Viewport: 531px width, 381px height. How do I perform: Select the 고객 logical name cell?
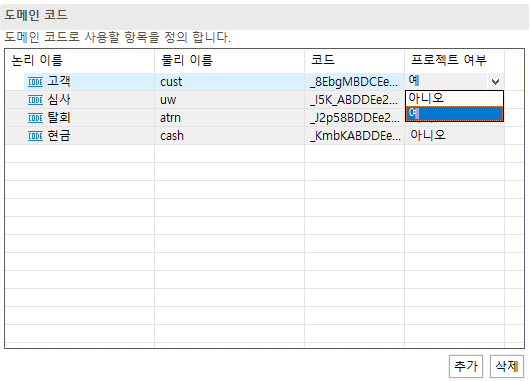point(89,82)
